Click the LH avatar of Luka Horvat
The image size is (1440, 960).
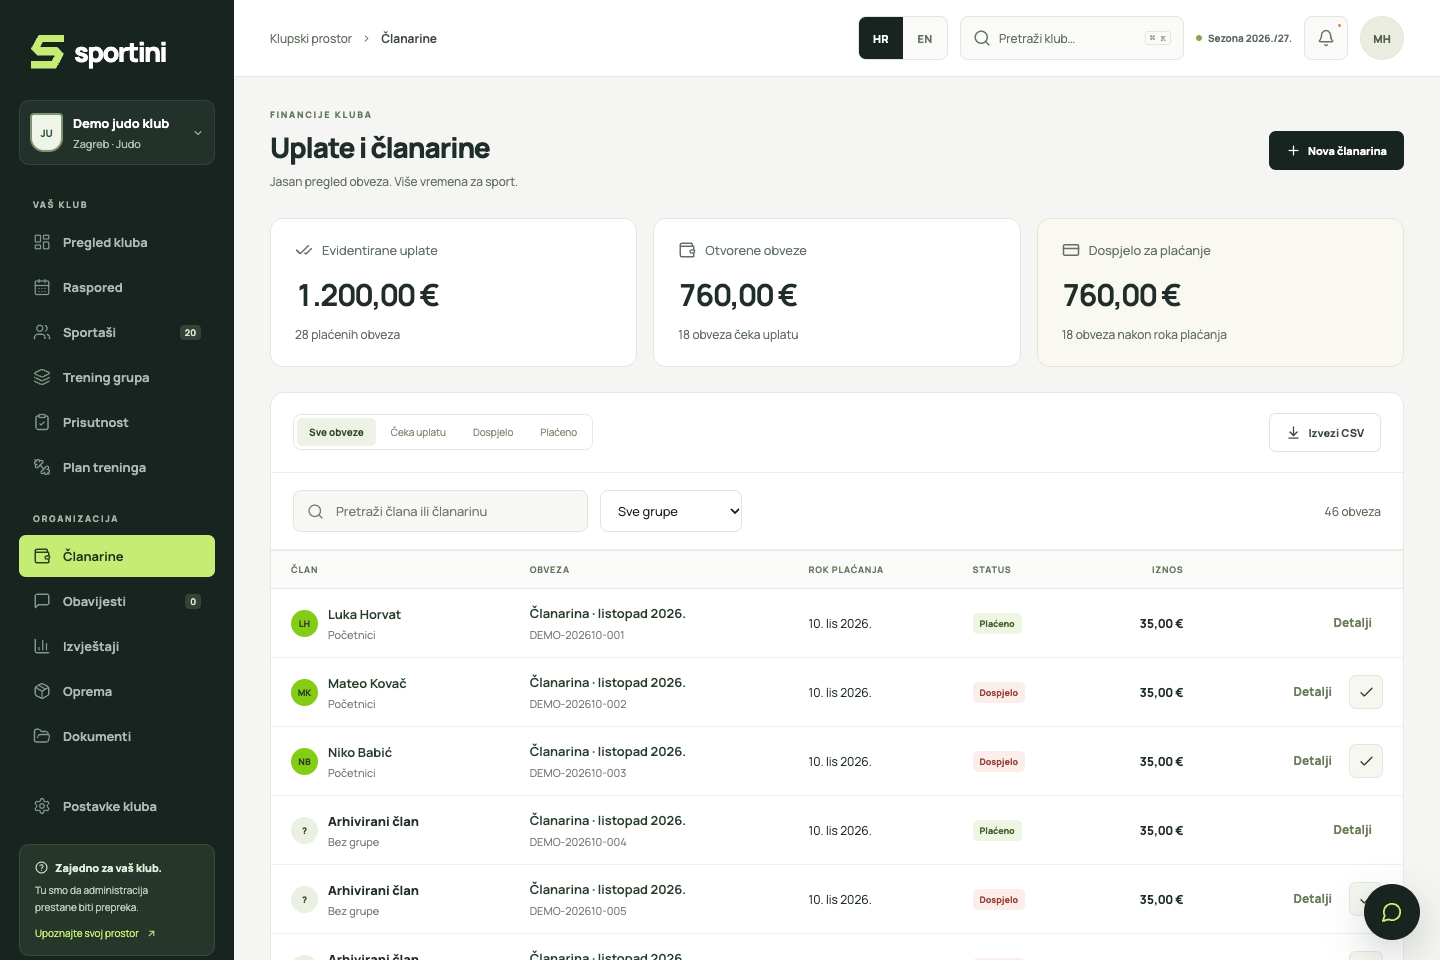(304, 624)
